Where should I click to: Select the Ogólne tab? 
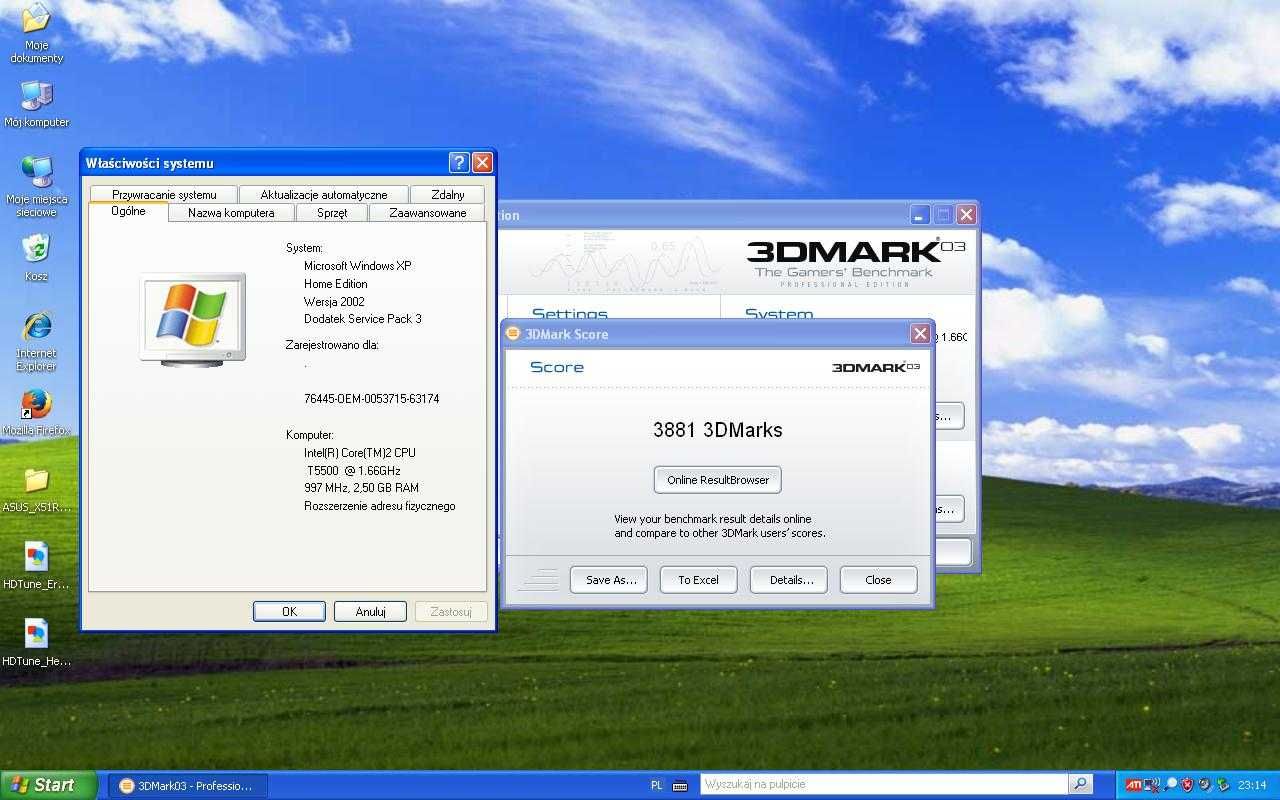tap(128, 211)
